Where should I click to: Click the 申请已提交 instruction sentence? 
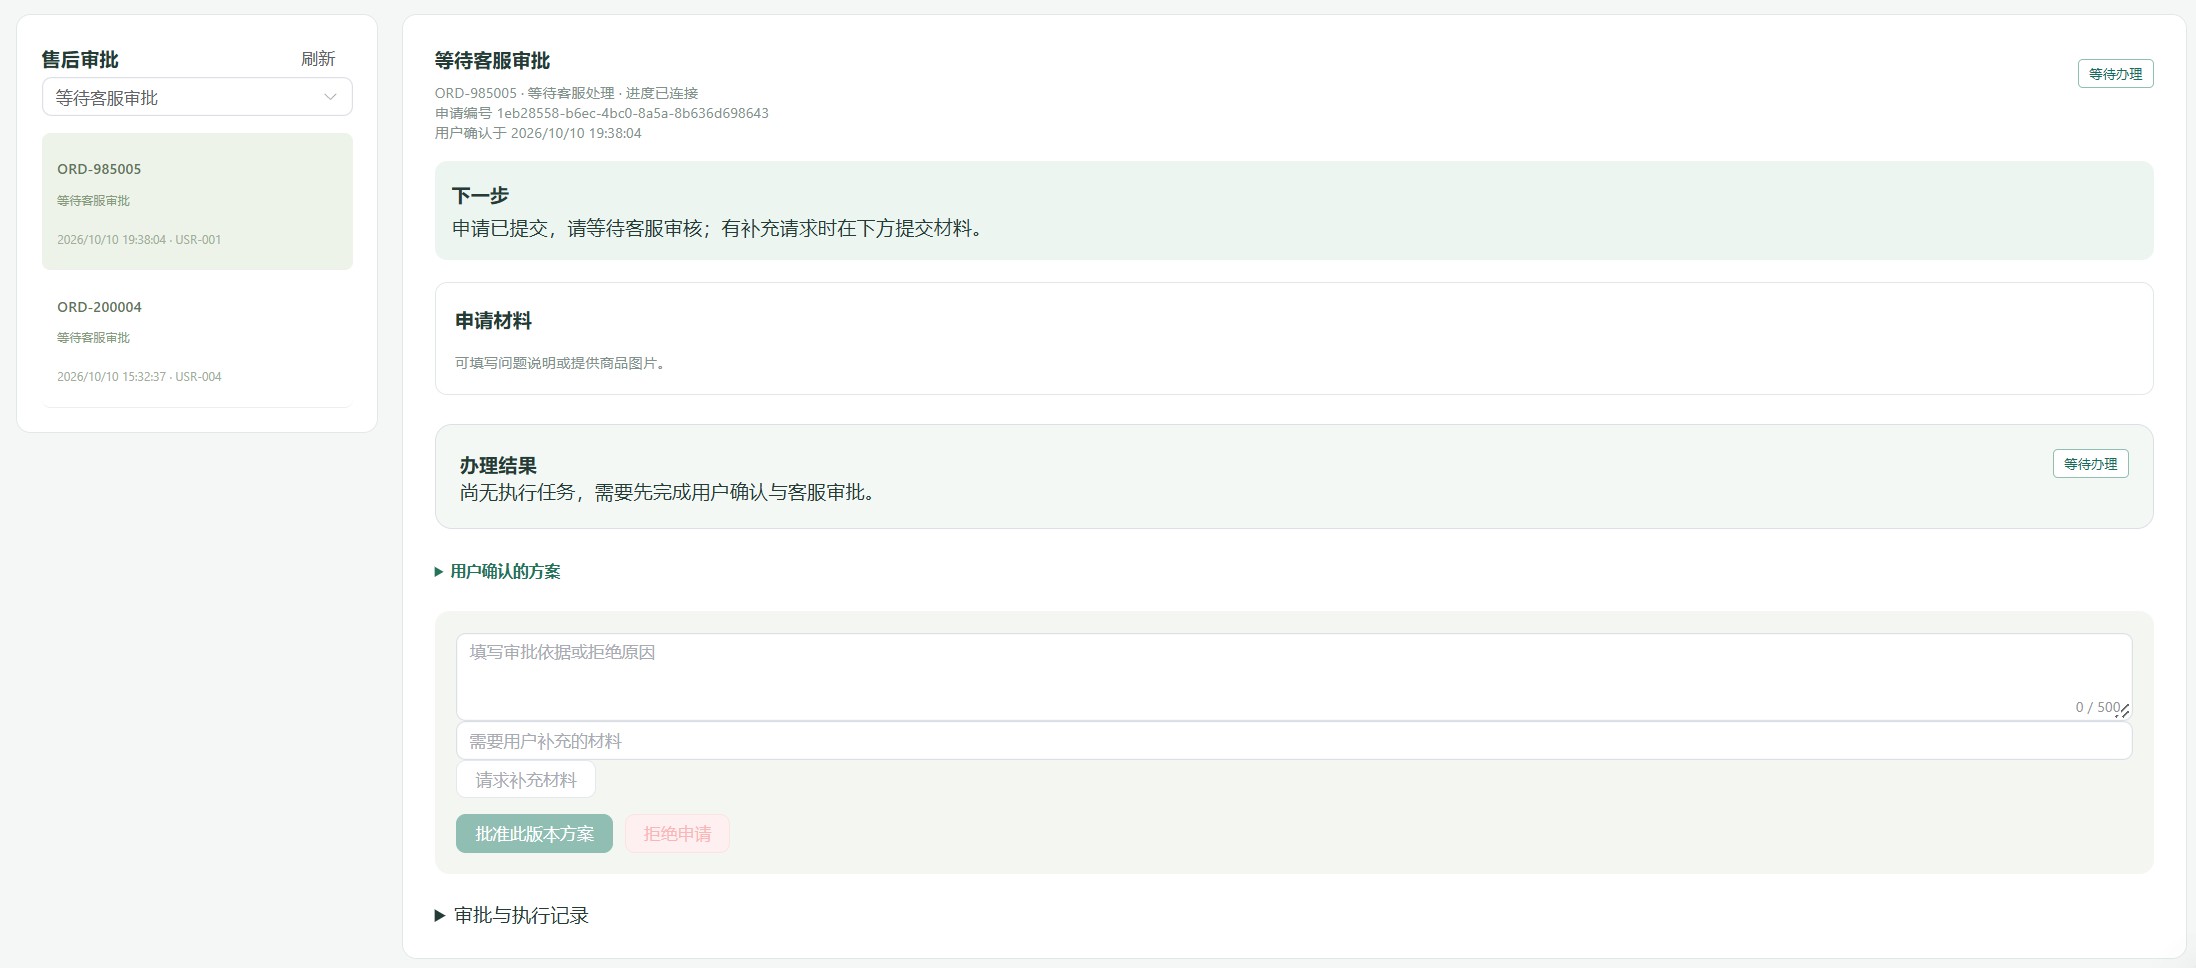point(719,228)
